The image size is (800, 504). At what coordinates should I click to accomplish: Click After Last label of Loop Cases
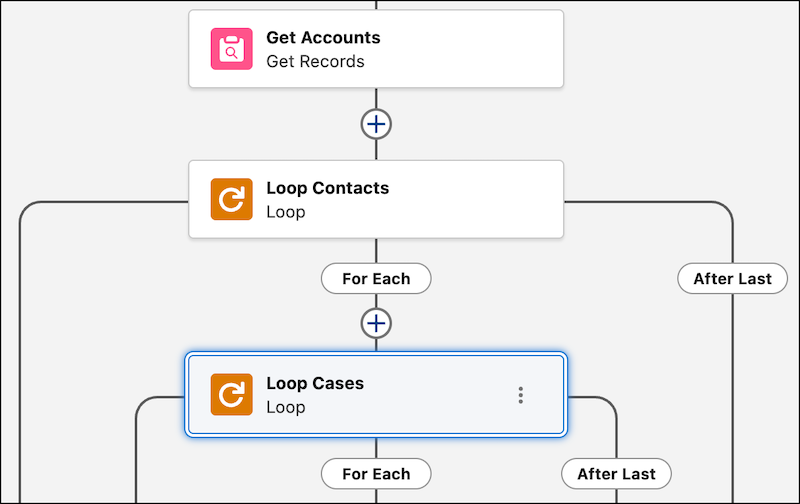click(x=616, y=474)
